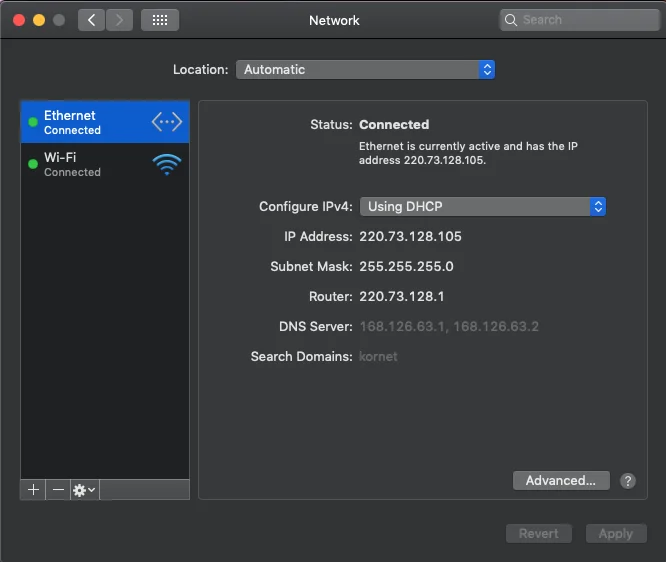
Task: Click the Ethernet connection arrows icon
Action: 167,122
